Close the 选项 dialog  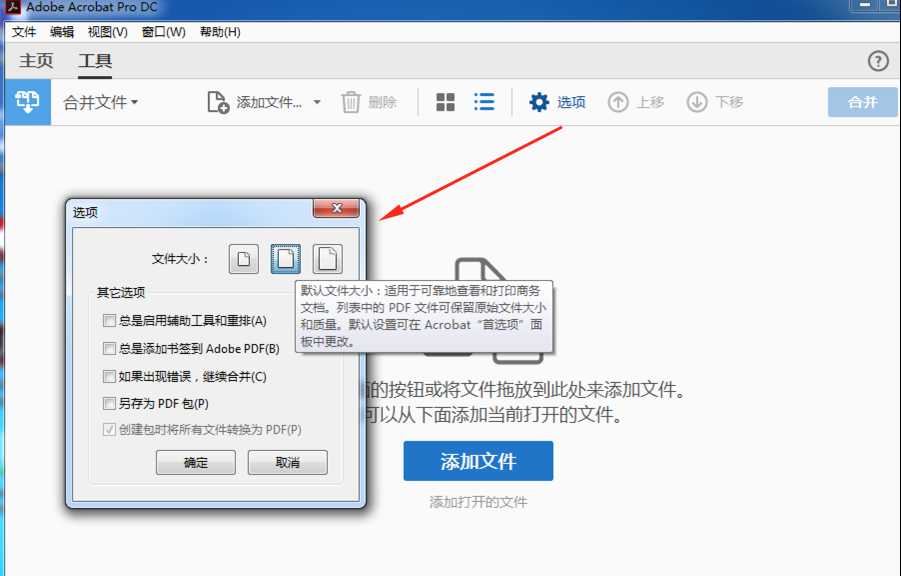(337, 208)
